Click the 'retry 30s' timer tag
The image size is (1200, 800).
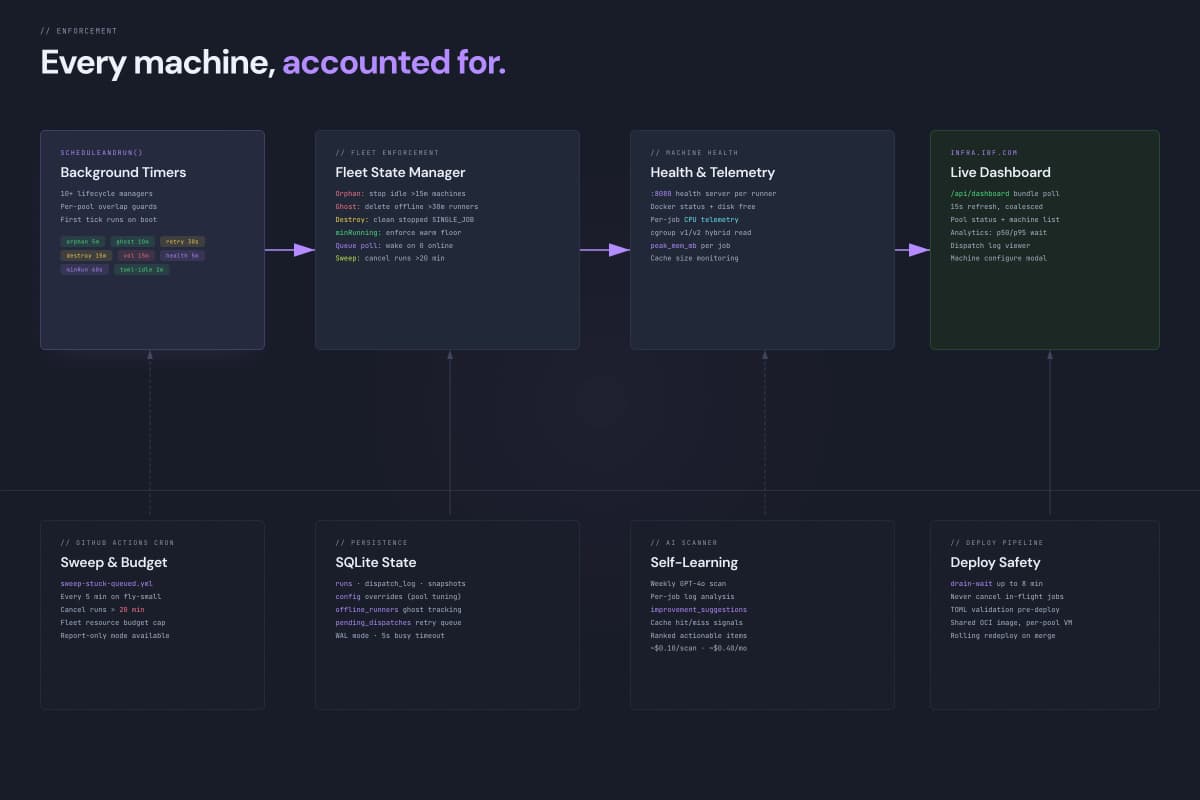182,241
